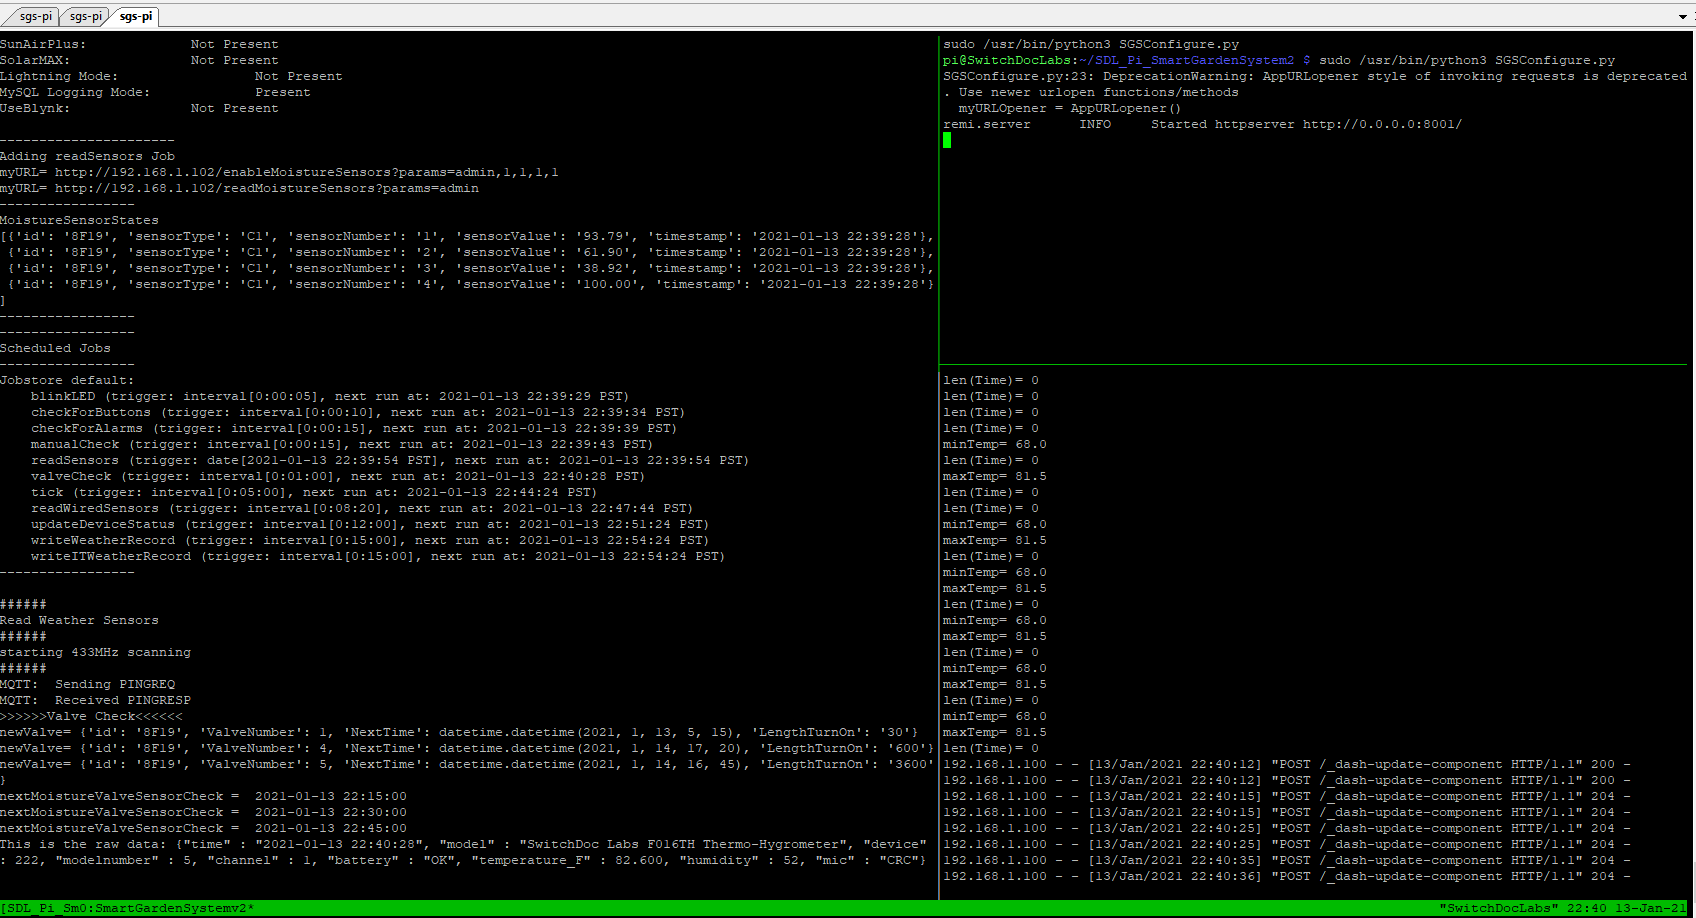This screenshot has height=918, width=1696.
Task: Open the tab list dropdown arrow
Action: 1683,17
